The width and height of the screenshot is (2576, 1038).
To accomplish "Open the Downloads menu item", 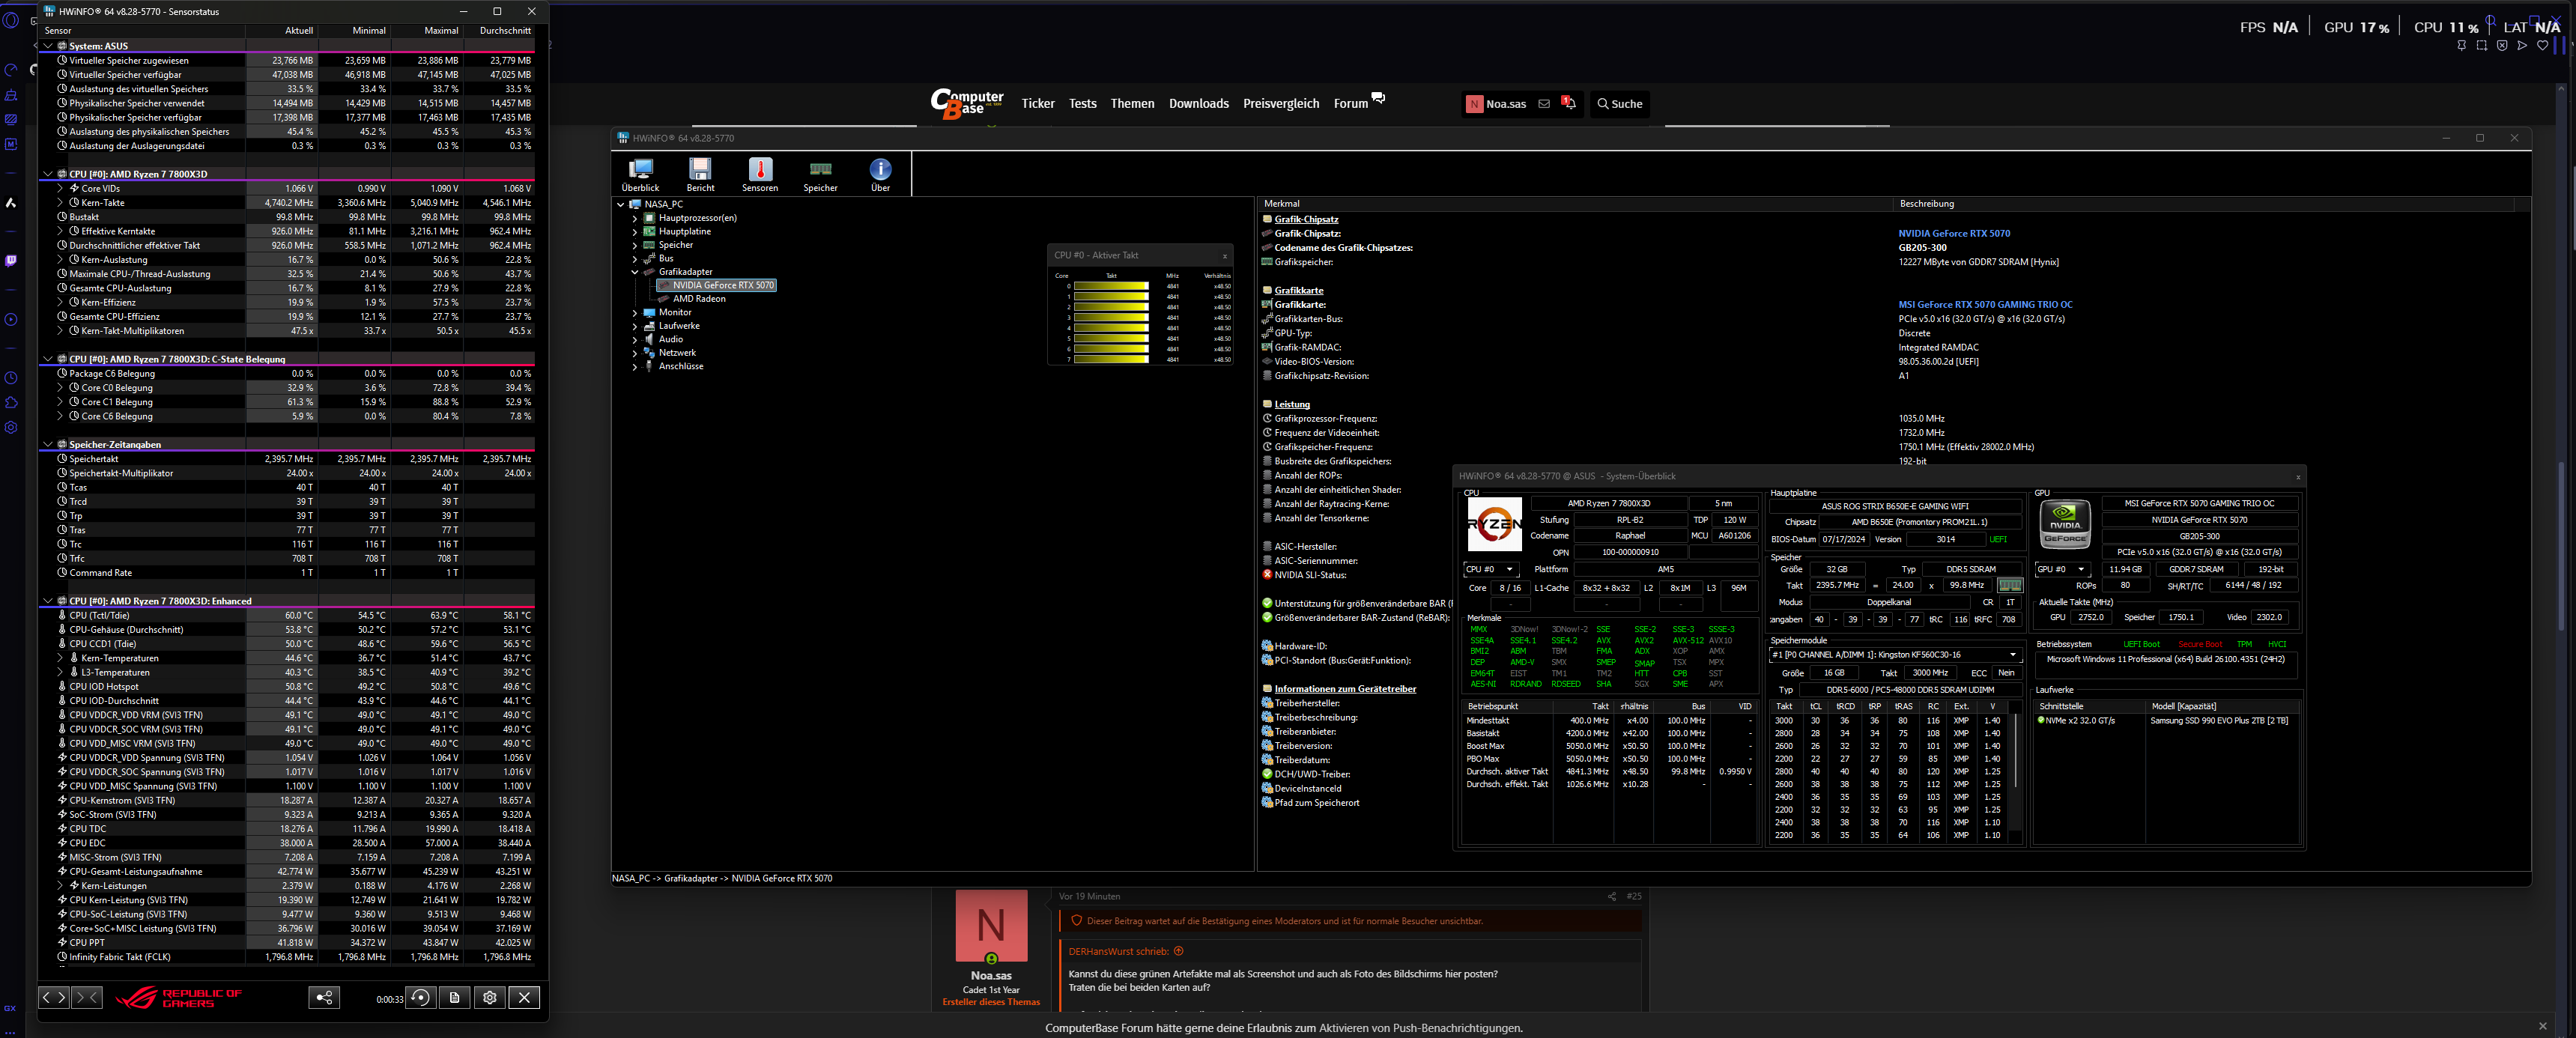I will 1198,104.
